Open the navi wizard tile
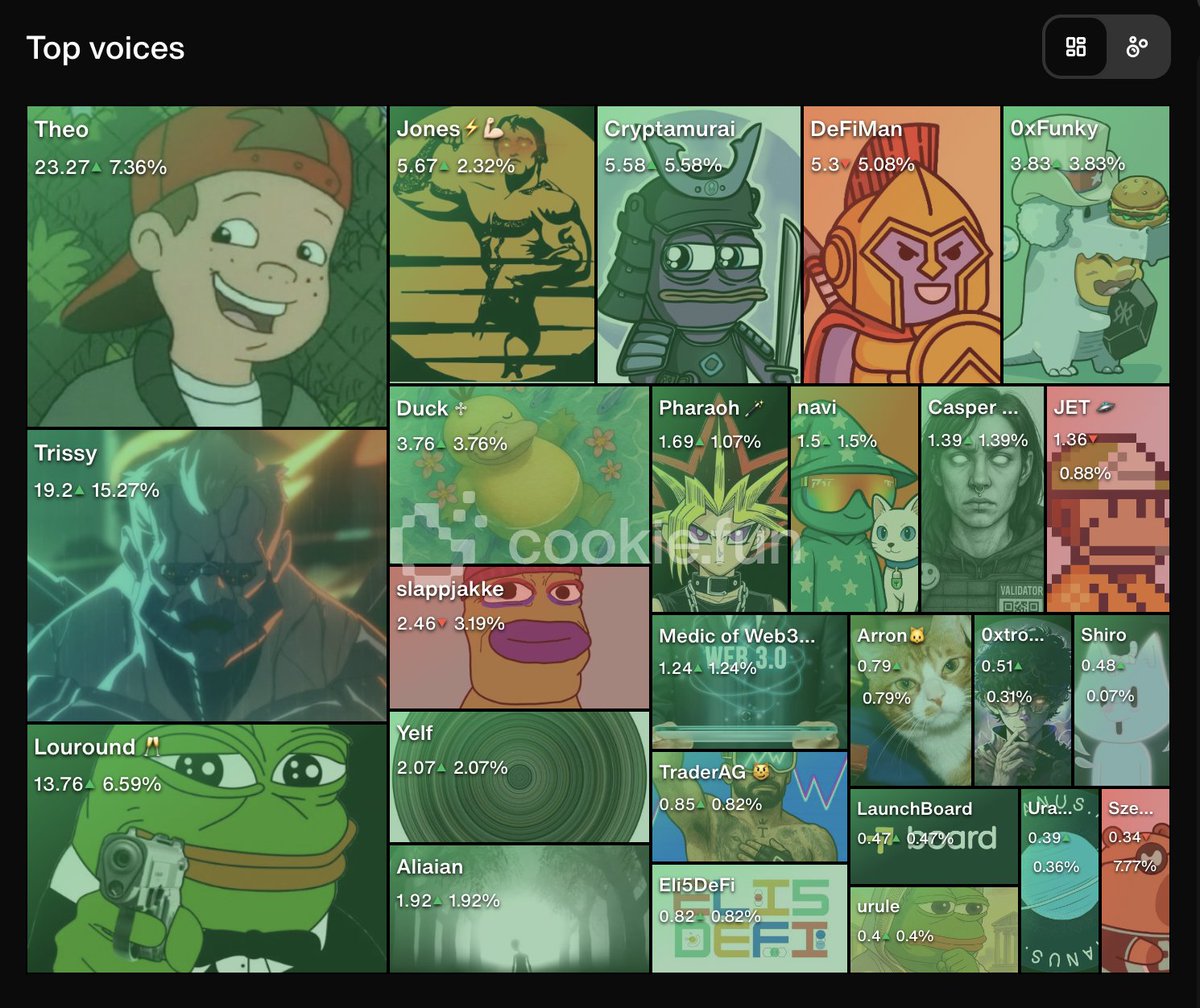Viewport: 1200px width, 1008px height. [855, 499]
